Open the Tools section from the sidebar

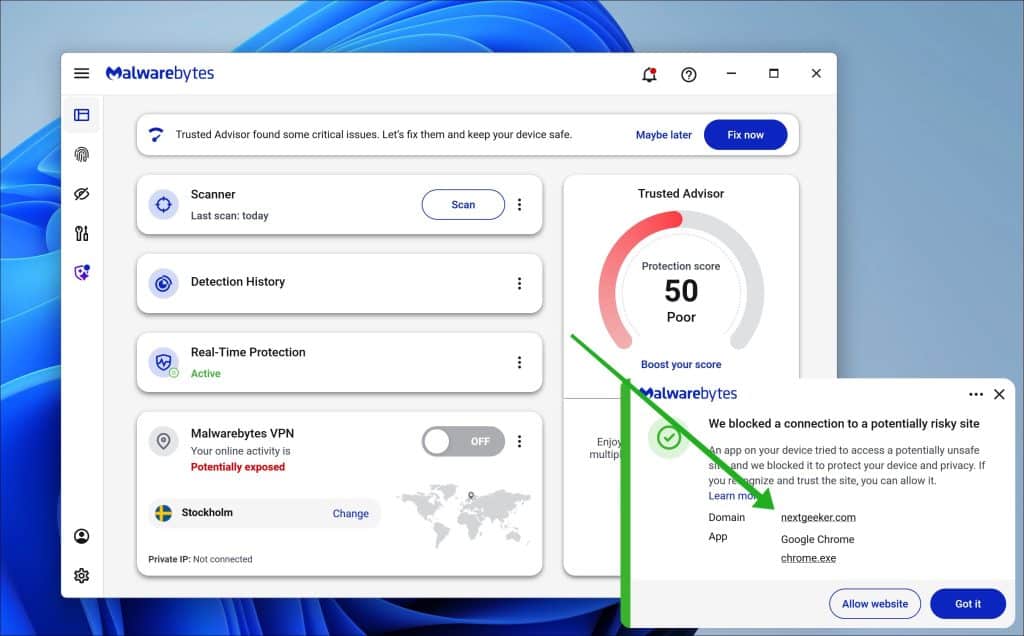click(x=82, y=232)
